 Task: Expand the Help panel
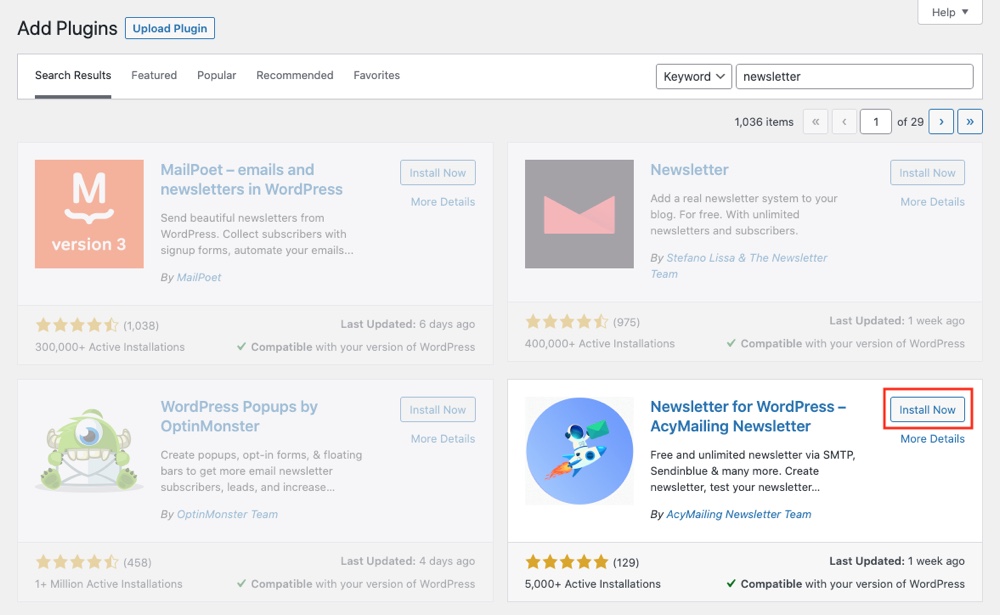pyautogui.click(x=950, y=12)
